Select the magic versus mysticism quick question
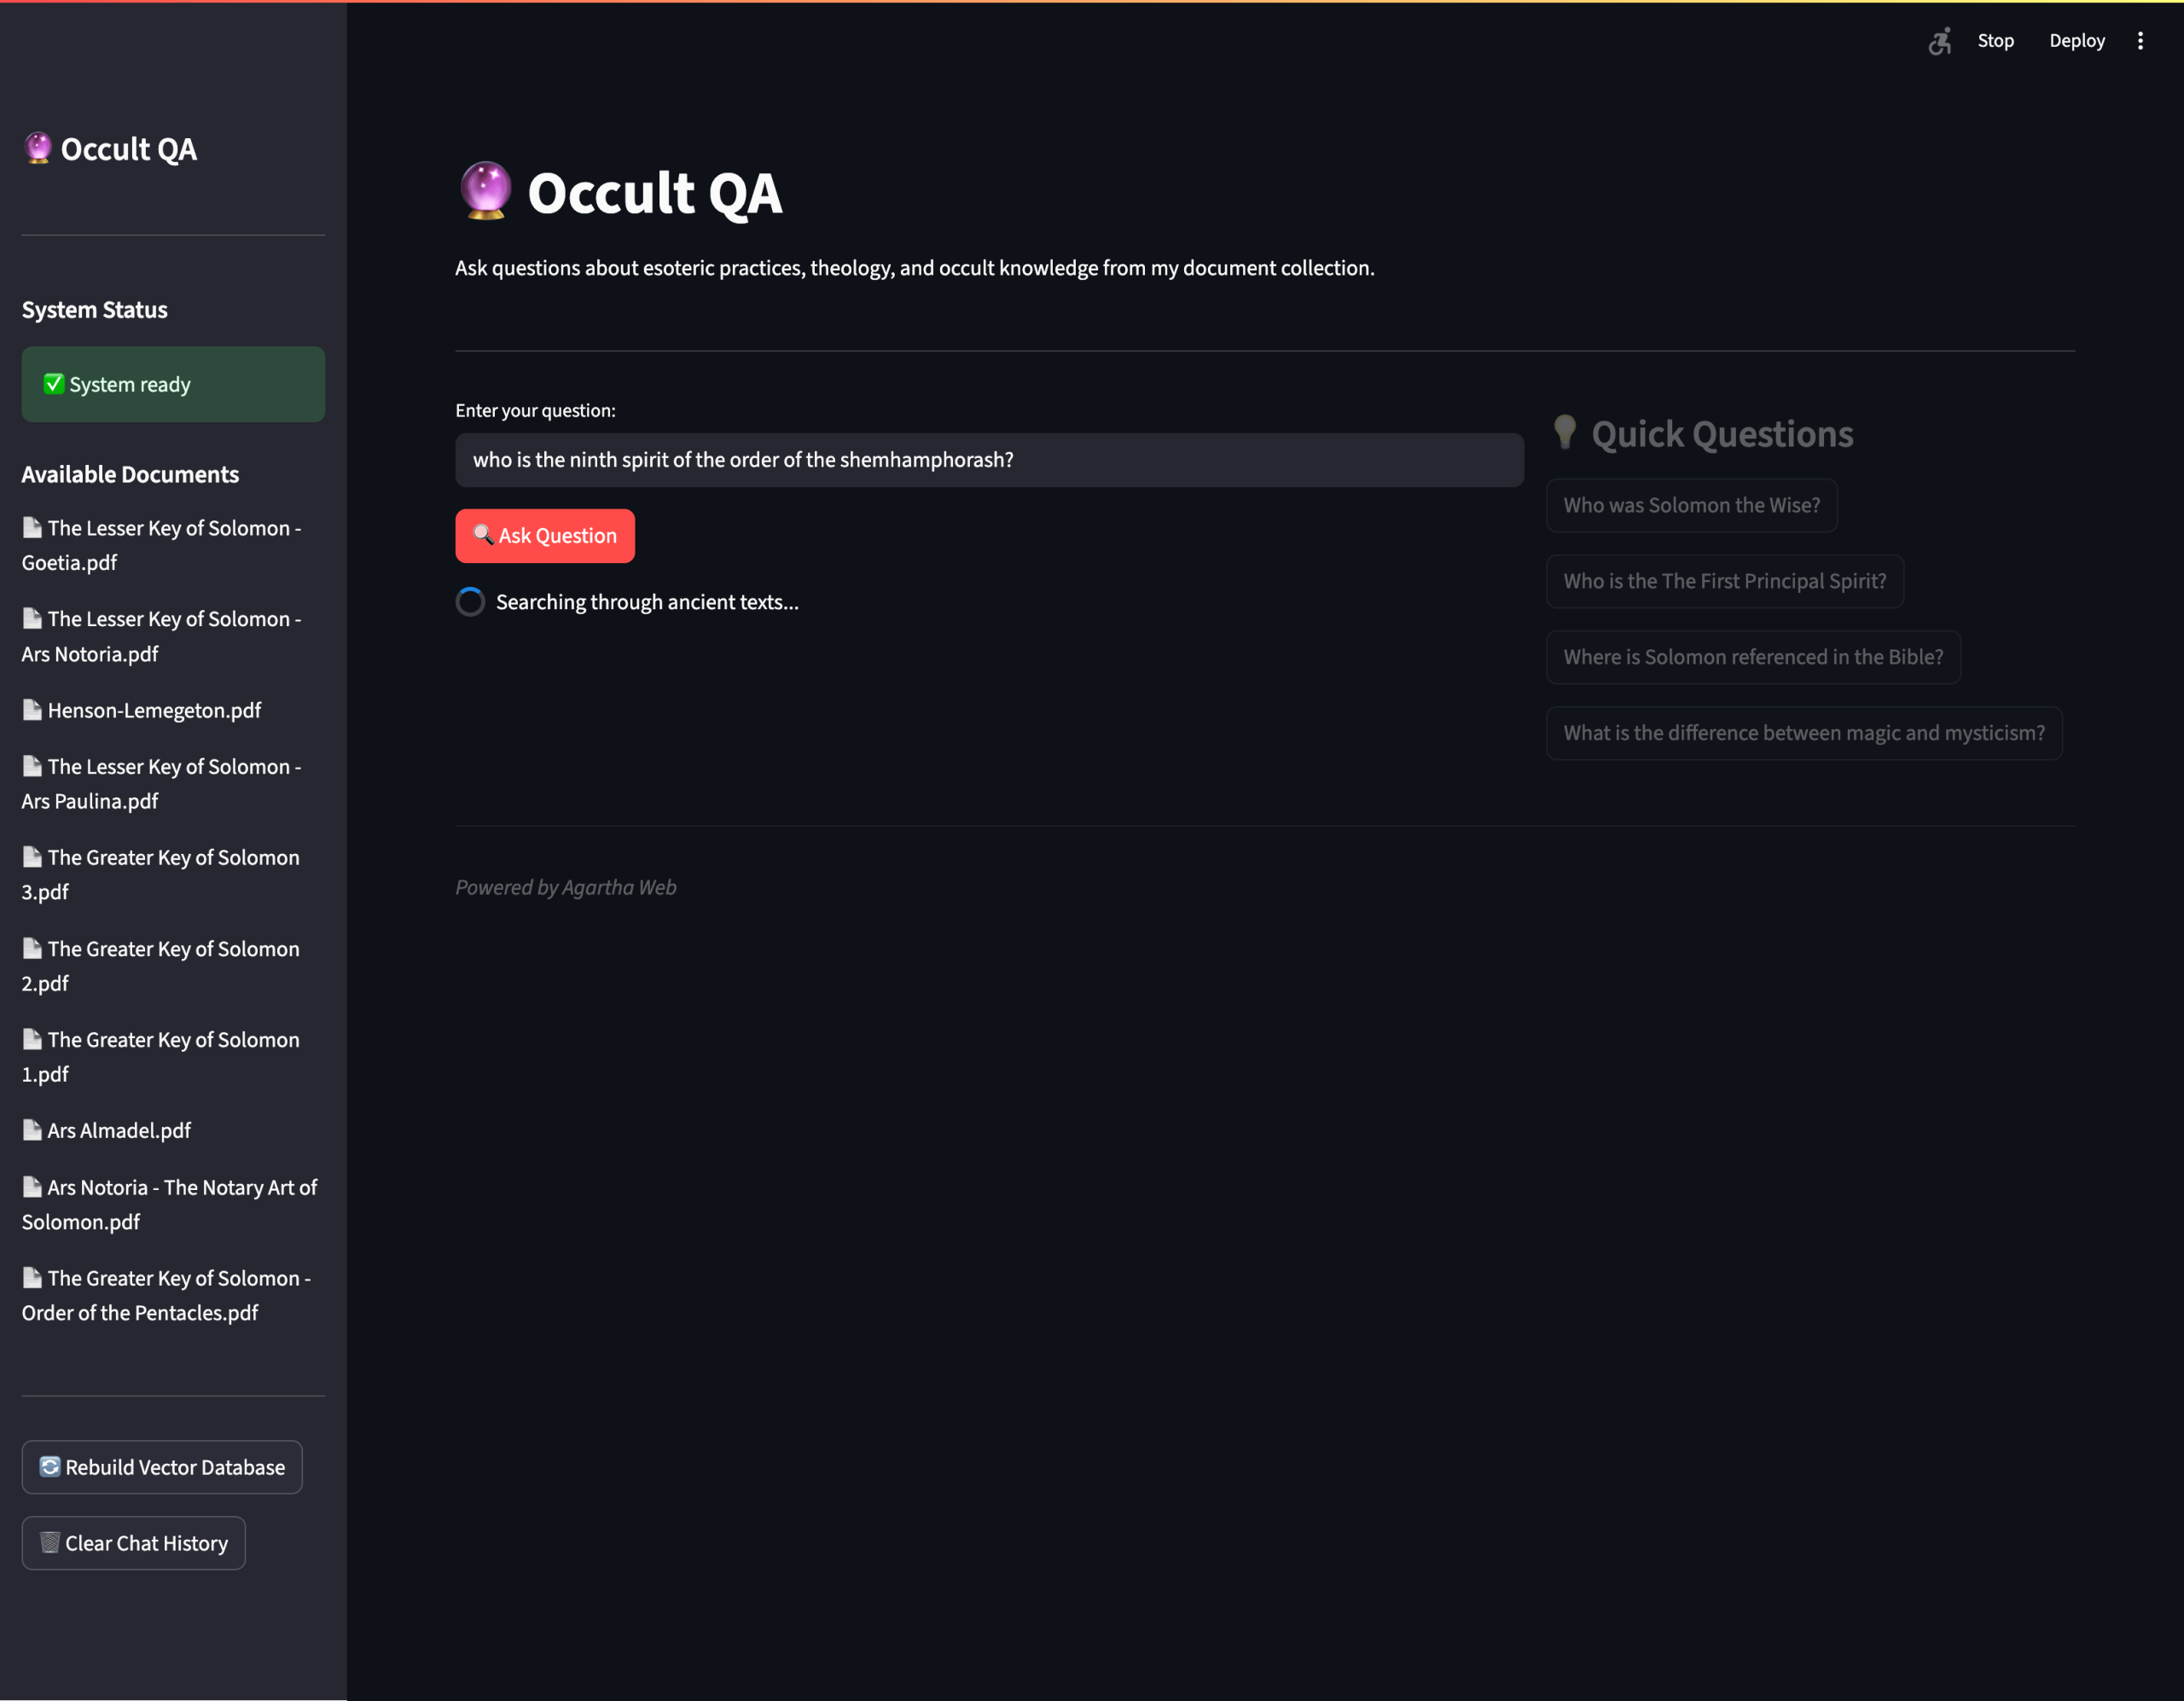Screen dimensions: 2184x1701 point(1803,733)
